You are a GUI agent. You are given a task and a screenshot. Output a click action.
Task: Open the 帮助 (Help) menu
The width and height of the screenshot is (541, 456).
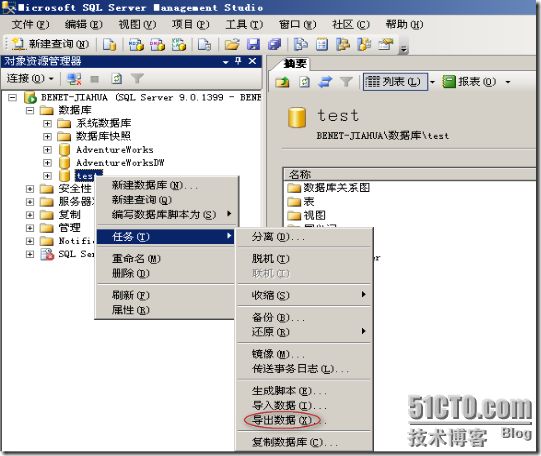404,24
